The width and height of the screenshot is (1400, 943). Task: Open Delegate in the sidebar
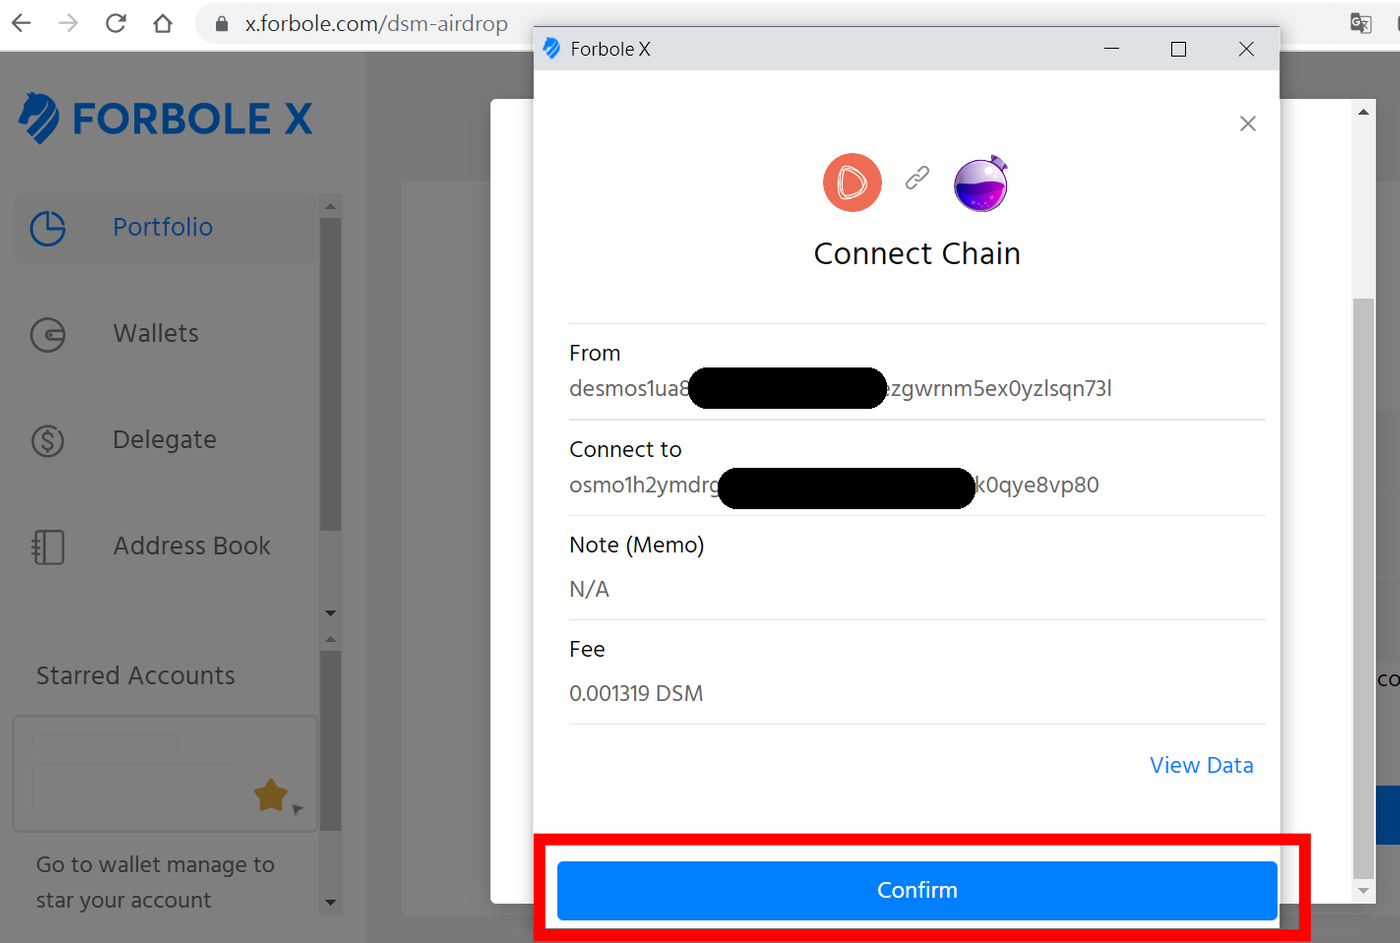coord(164,440)
